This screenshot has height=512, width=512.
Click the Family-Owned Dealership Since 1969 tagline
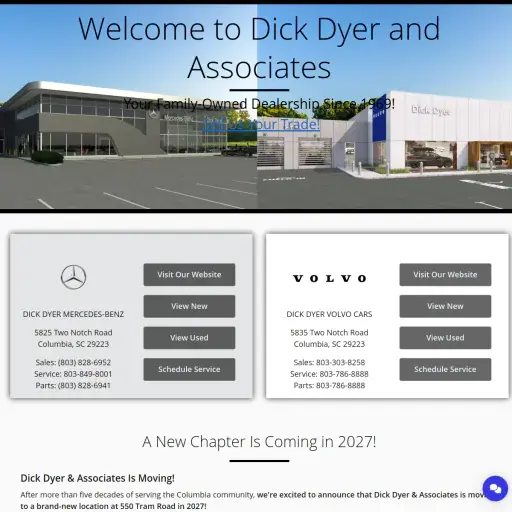click(x=259, y=104)
